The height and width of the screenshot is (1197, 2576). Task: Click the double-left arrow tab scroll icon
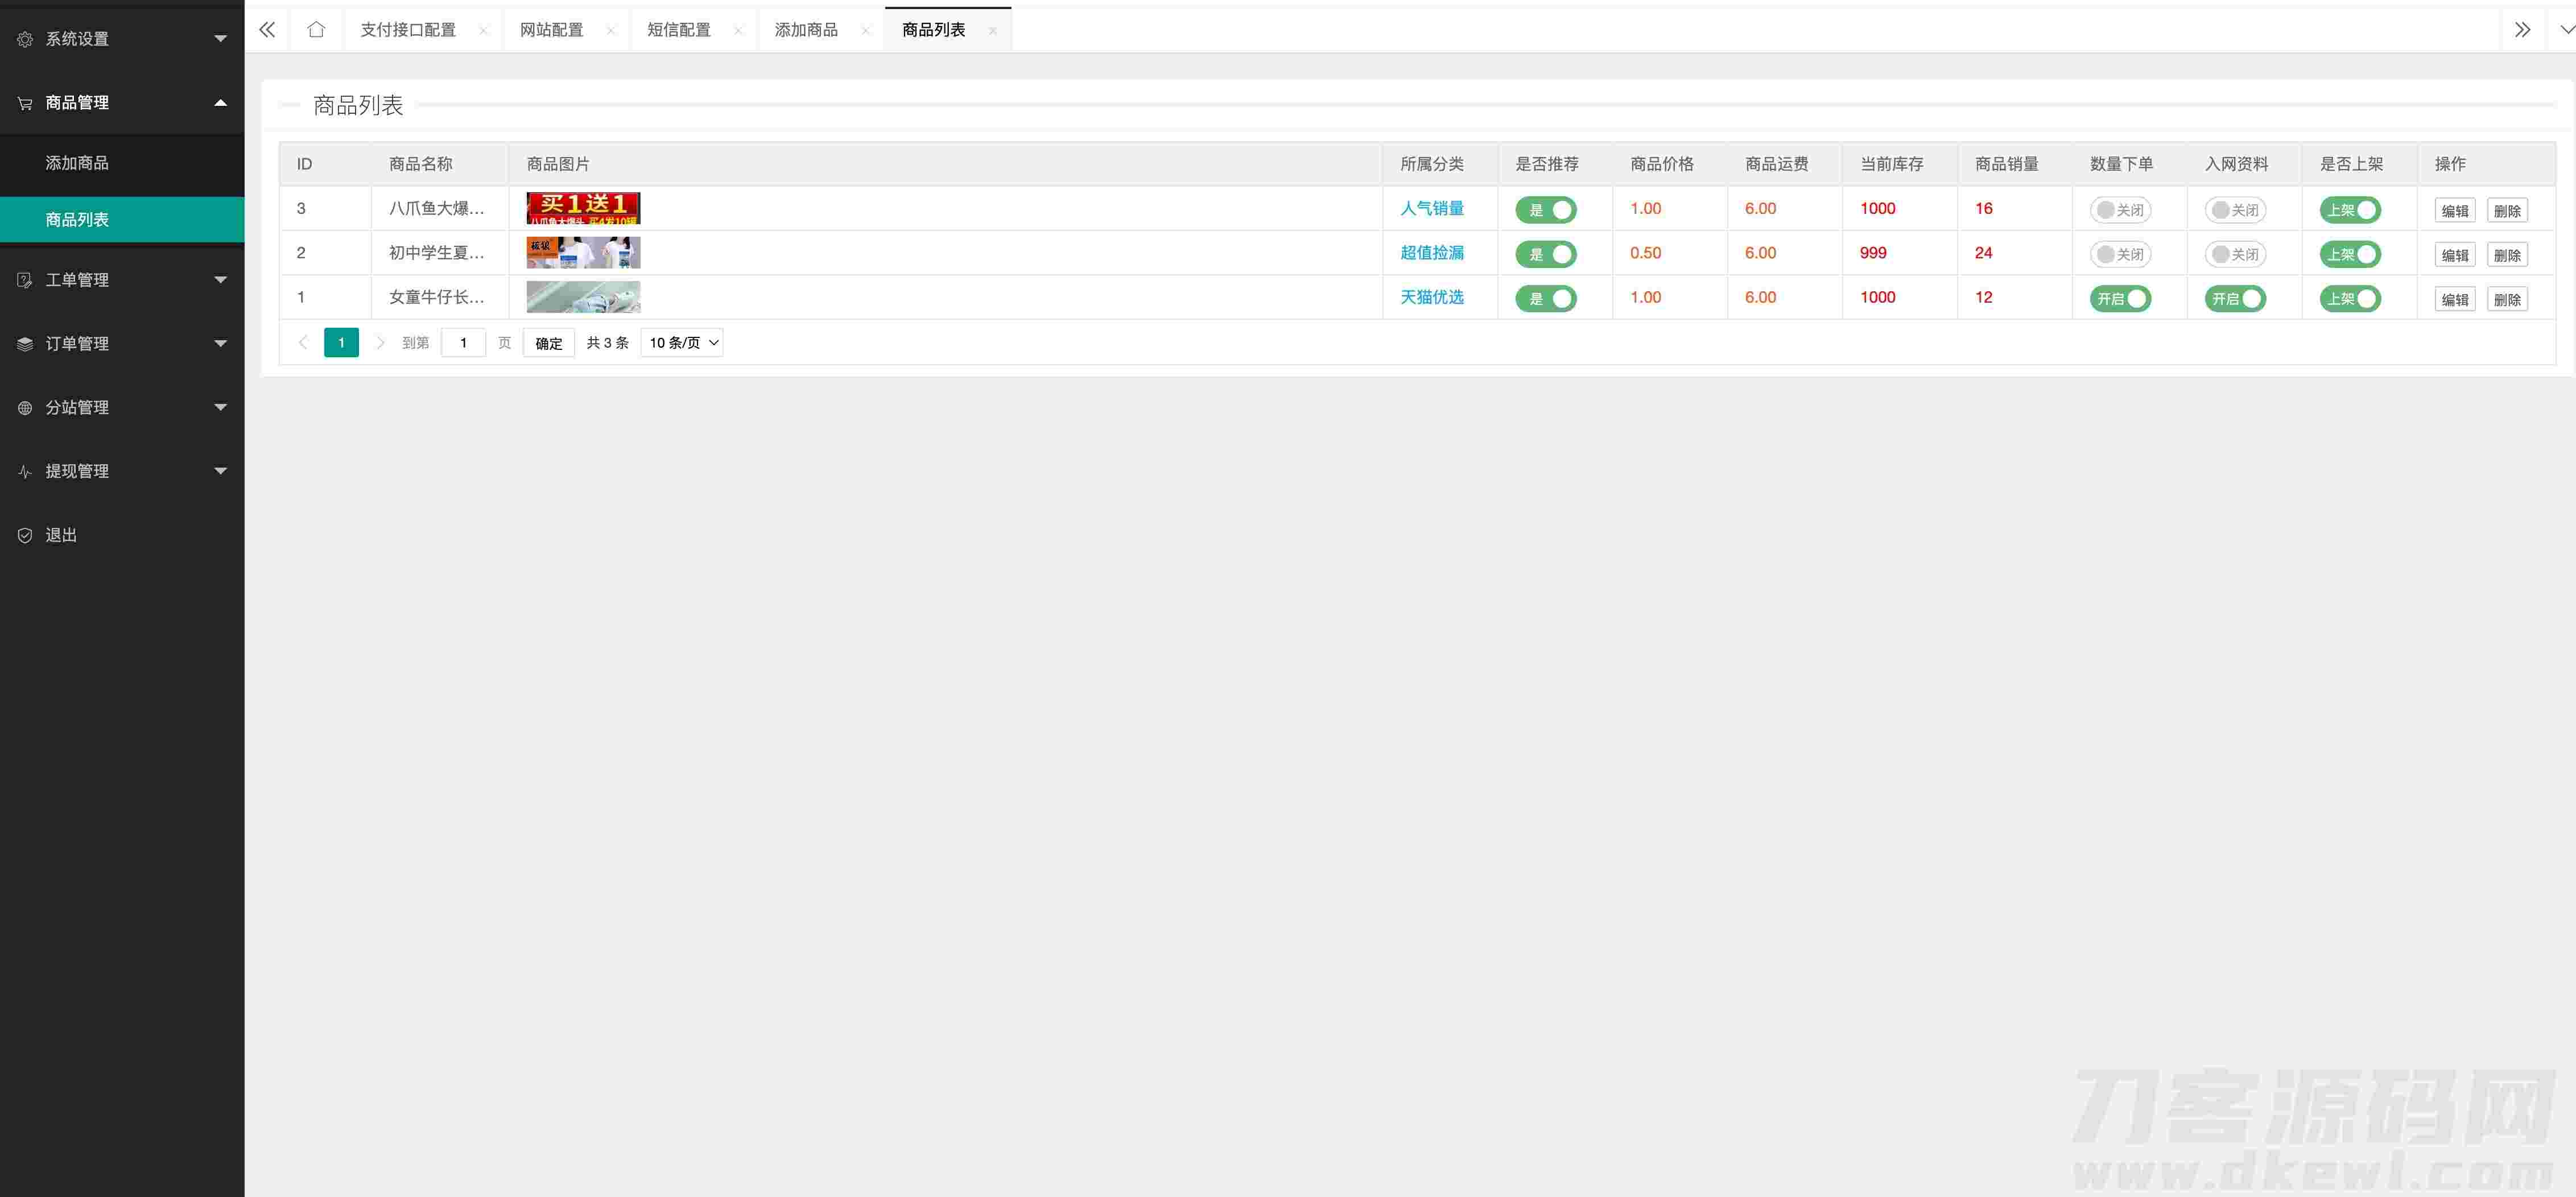(x=267, y=30)
